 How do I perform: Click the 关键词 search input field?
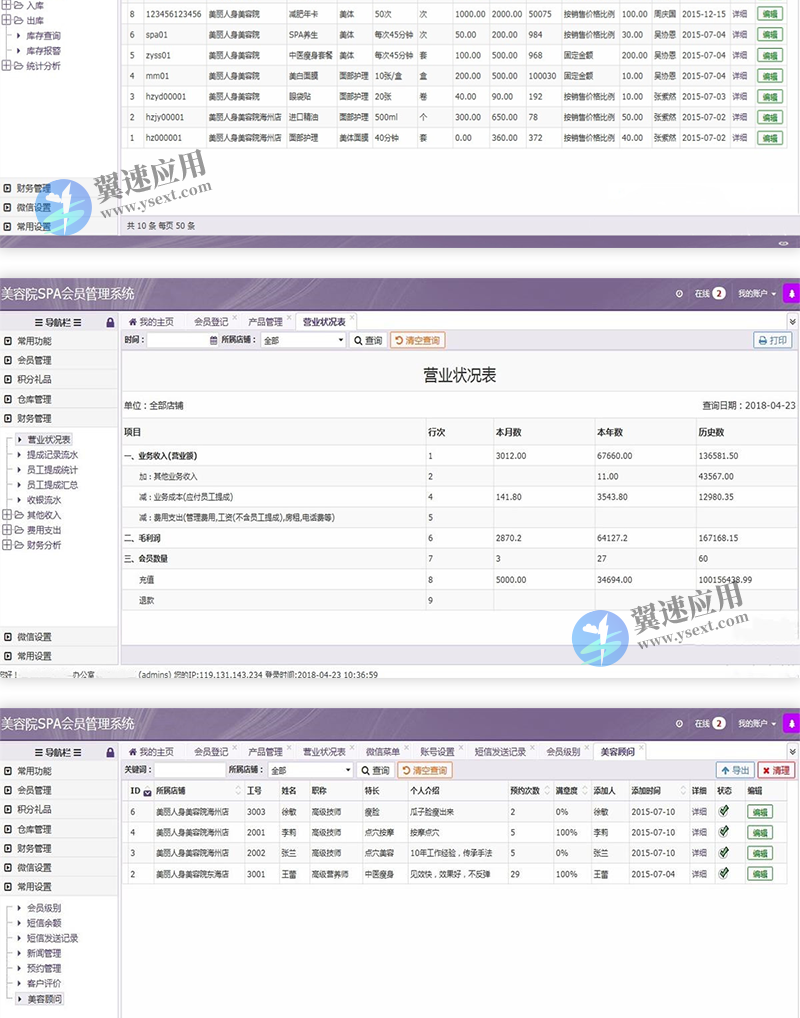[x=188, y=771]
